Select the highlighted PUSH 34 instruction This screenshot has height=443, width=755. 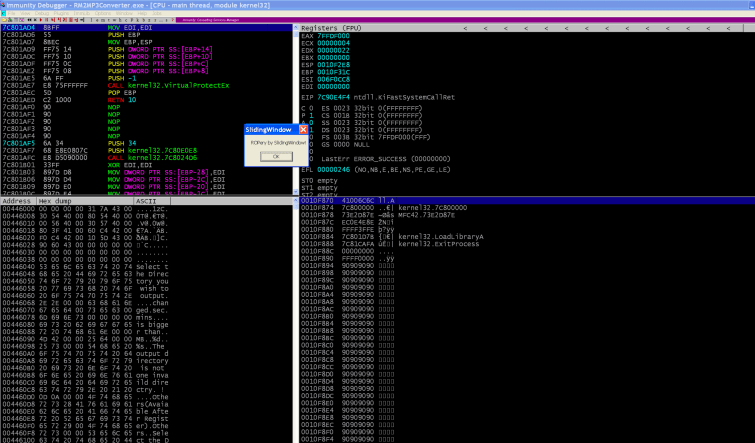point(120,143)
